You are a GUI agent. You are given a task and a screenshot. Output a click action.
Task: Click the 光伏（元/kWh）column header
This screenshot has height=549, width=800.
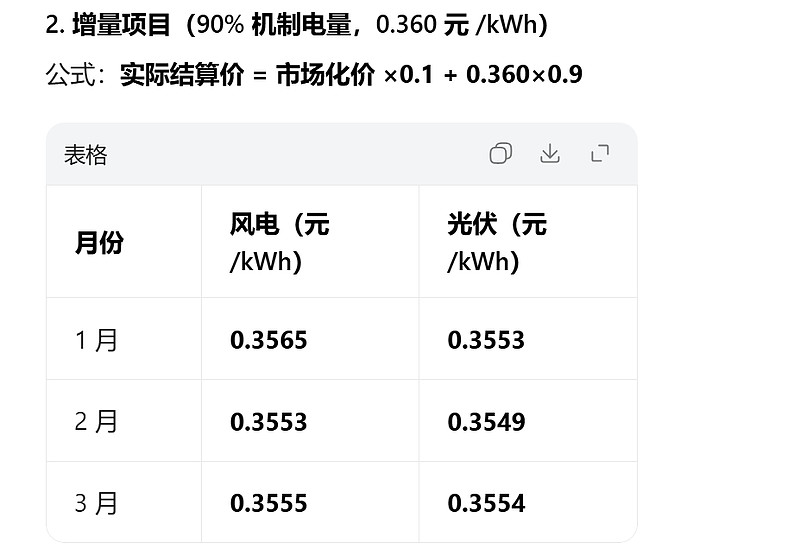pyautogui.click(x=497, y=242)
